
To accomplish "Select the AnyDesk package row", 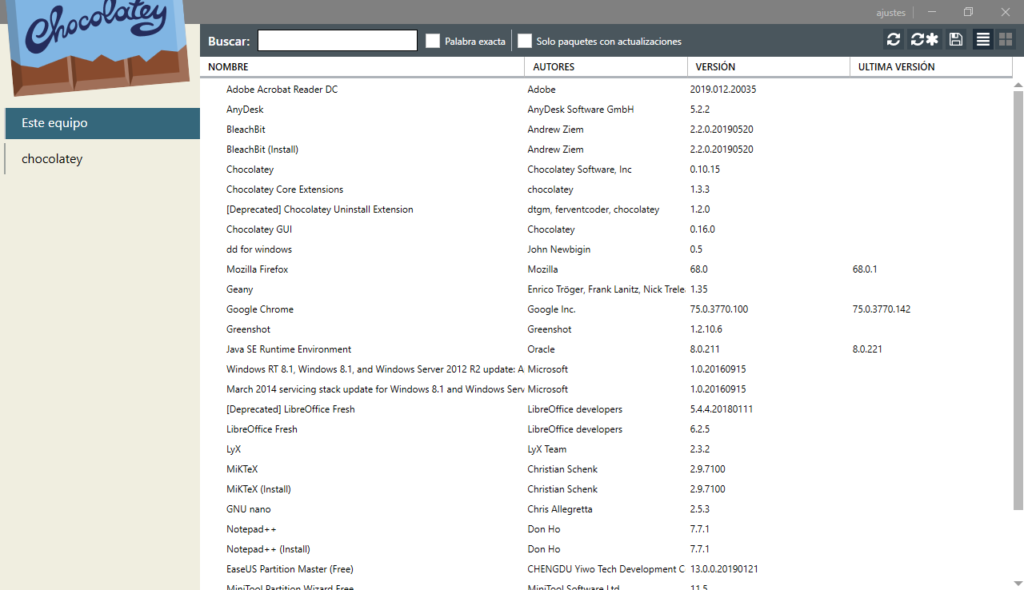I will (x=606, y=109).
